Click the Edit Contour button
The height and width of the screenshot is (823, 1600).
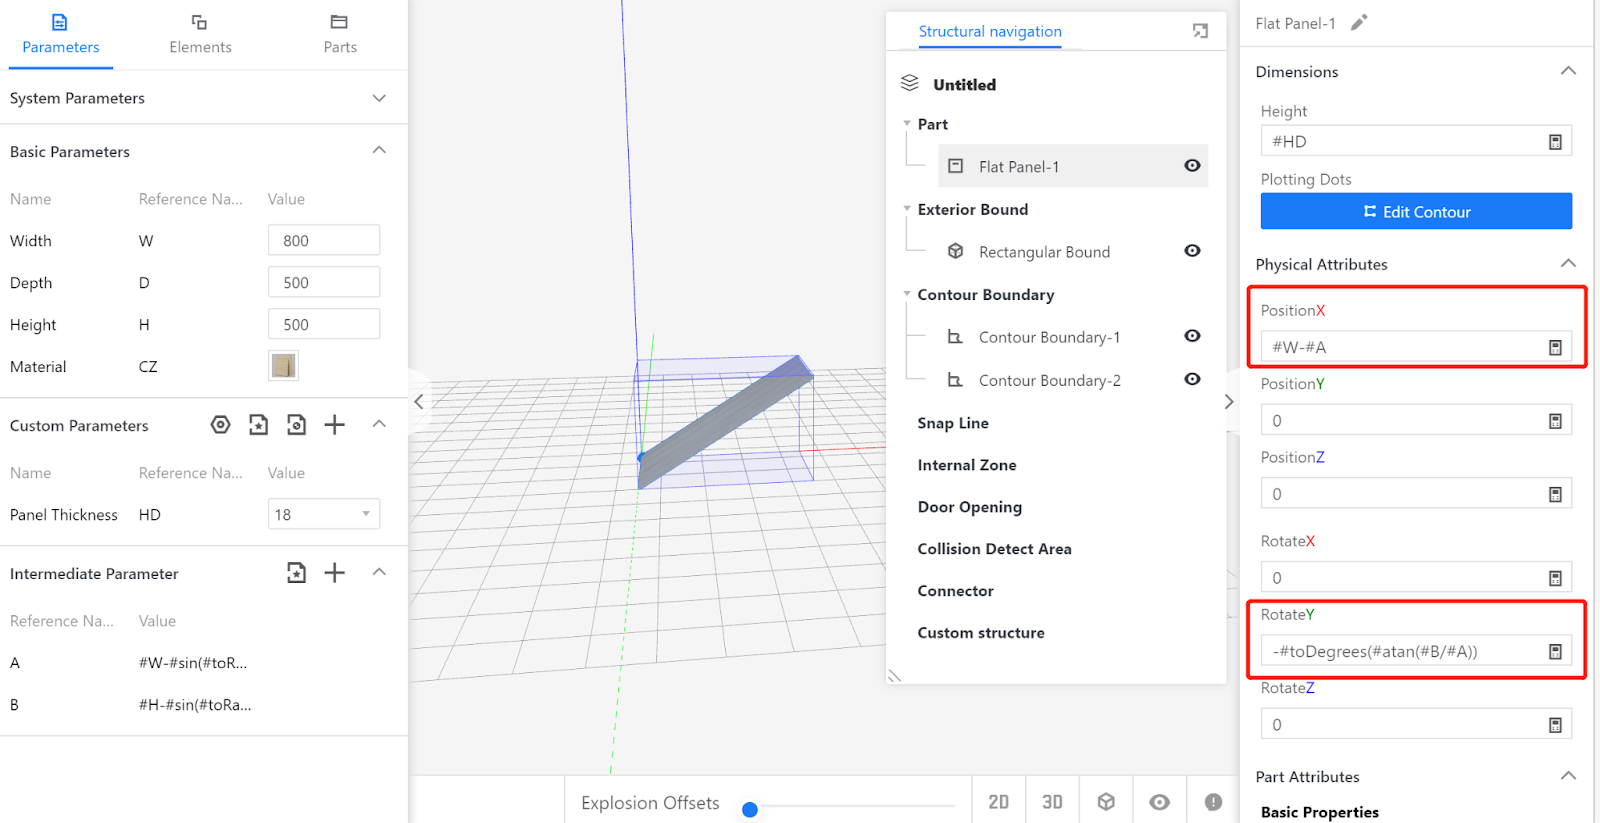[x=1416, y=212]
